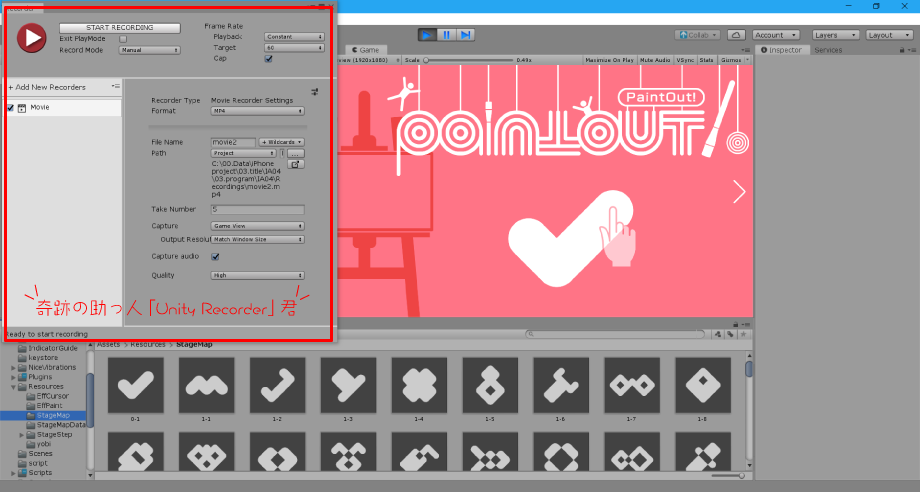The image size is (920, 492).
Task: Click the START RECORDING button
Action: pyautogui.click(x=120, y=28)
